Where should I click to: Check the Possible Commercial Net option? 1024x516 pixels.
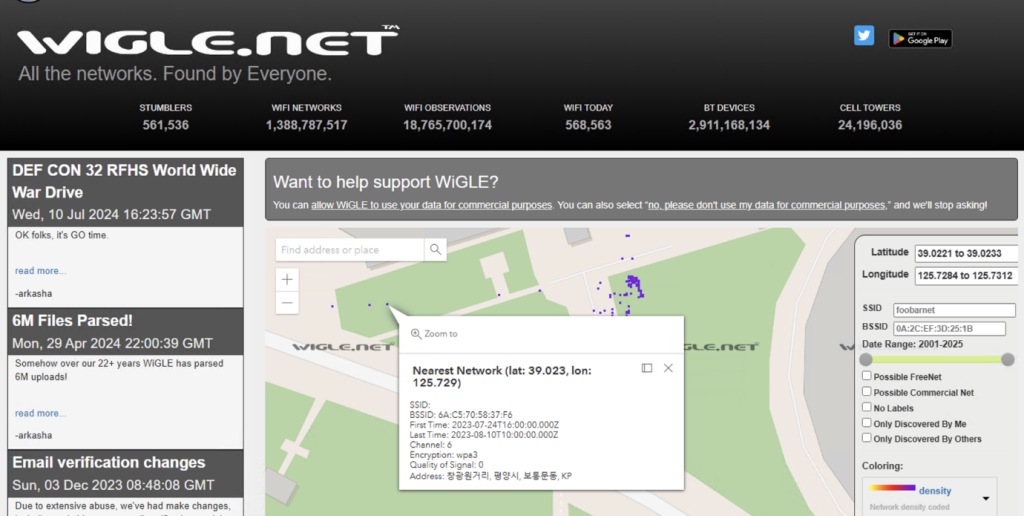pyautogui.click(x=867, y=392)
